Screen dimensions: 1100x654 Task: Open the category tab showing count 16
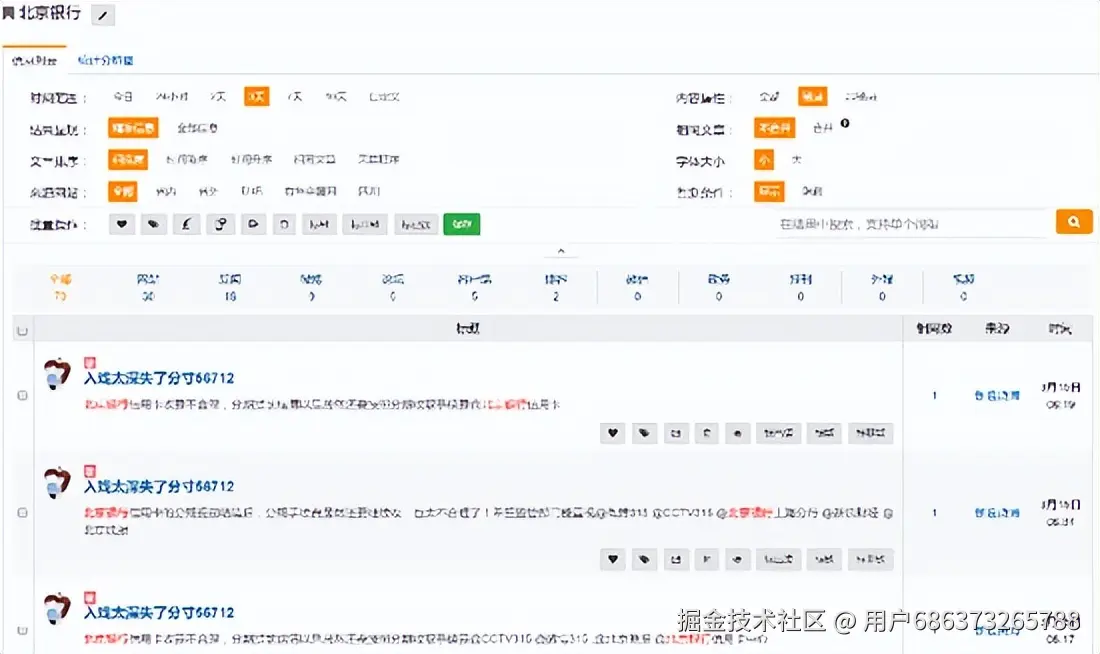click(230, 287)
